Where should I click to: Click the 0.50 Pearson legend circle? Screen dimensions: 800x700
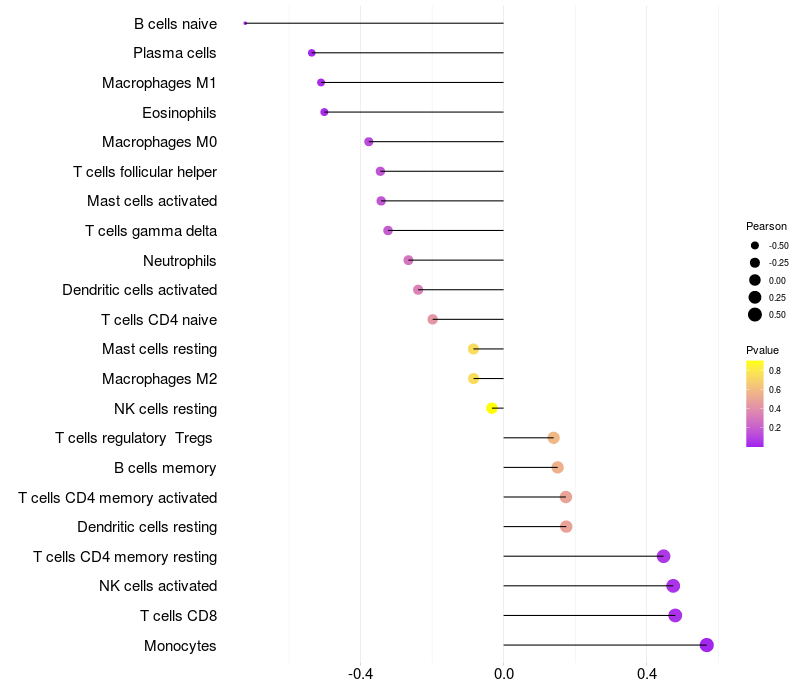click(754, 315)
